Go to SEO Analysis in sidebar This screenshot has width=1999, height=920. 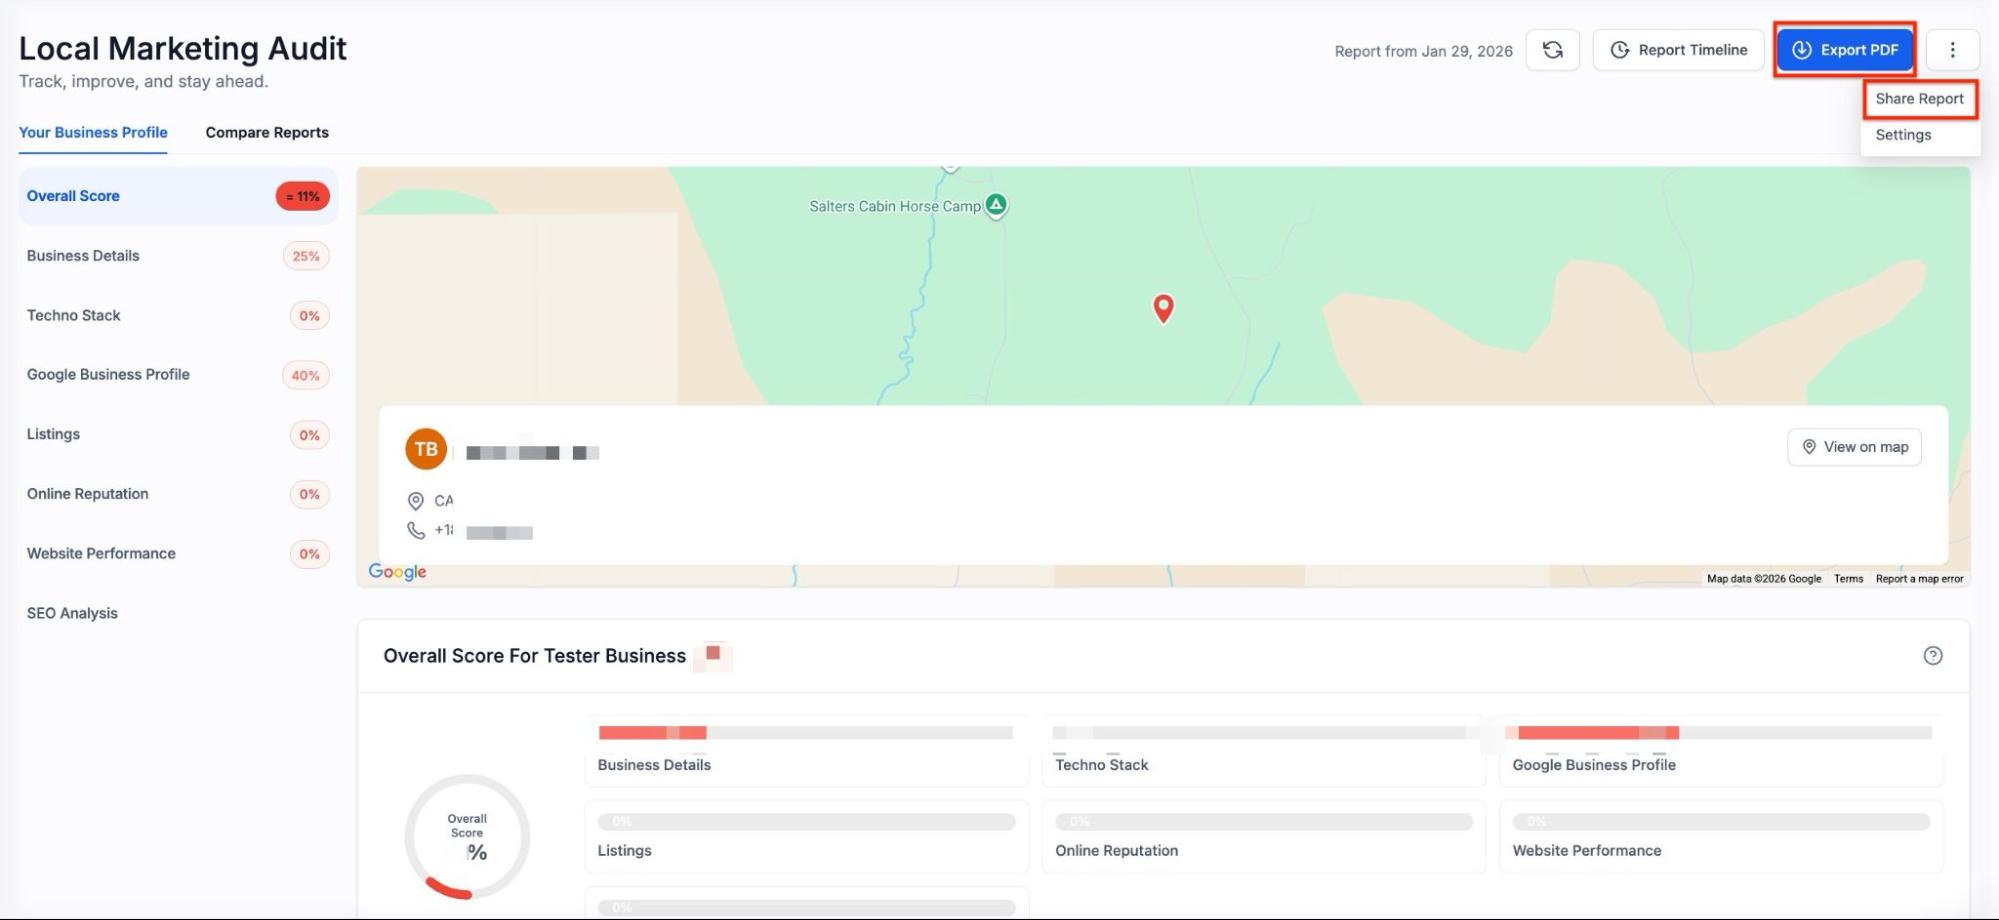(72, 613)
